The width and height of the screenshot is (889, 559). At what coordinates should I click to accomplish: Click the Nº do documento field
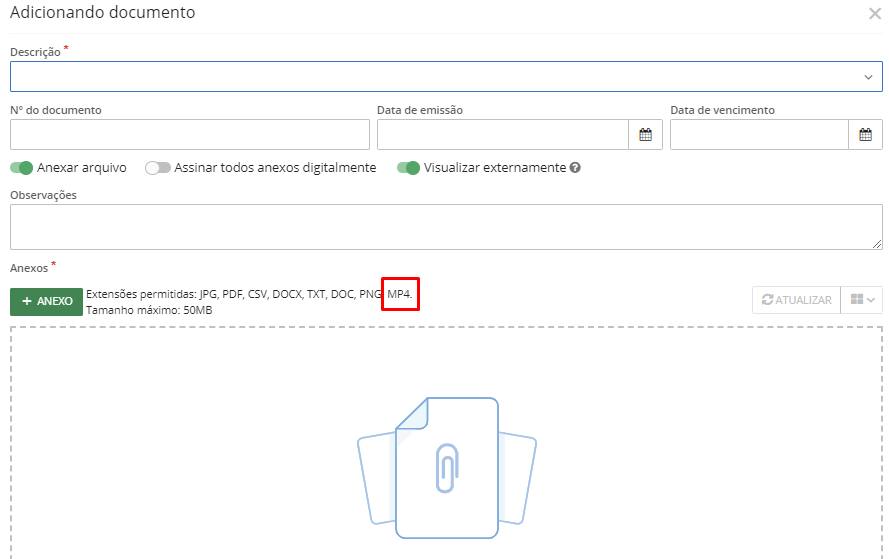tap(190, 135)
